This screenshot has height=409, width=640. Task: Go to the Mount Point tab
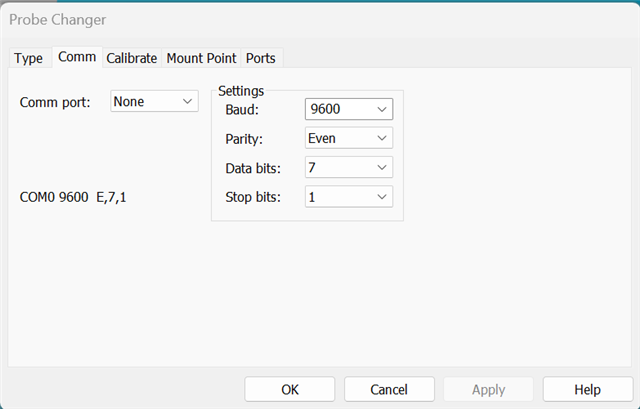202,58
